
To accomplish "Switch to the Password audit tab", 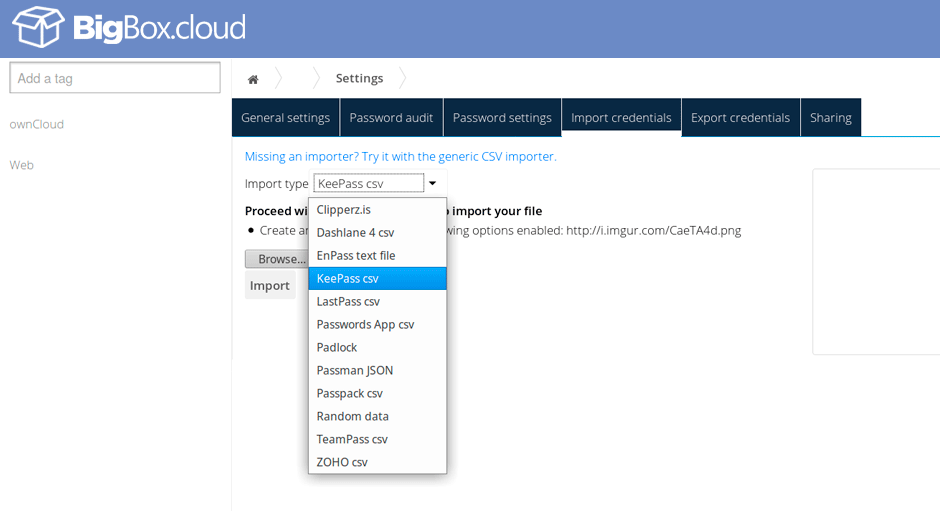I will click(391, 118).
